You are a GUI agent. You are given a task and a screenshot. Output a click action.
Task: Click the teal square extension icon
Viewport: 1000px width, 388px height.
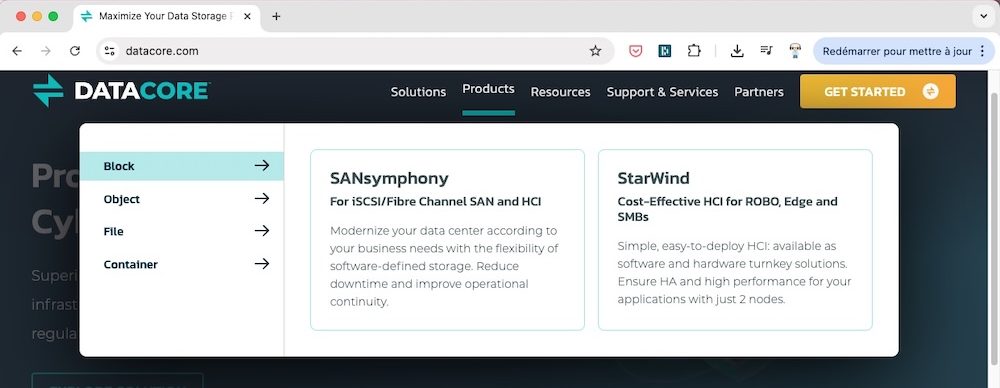[x=665, y=51]
